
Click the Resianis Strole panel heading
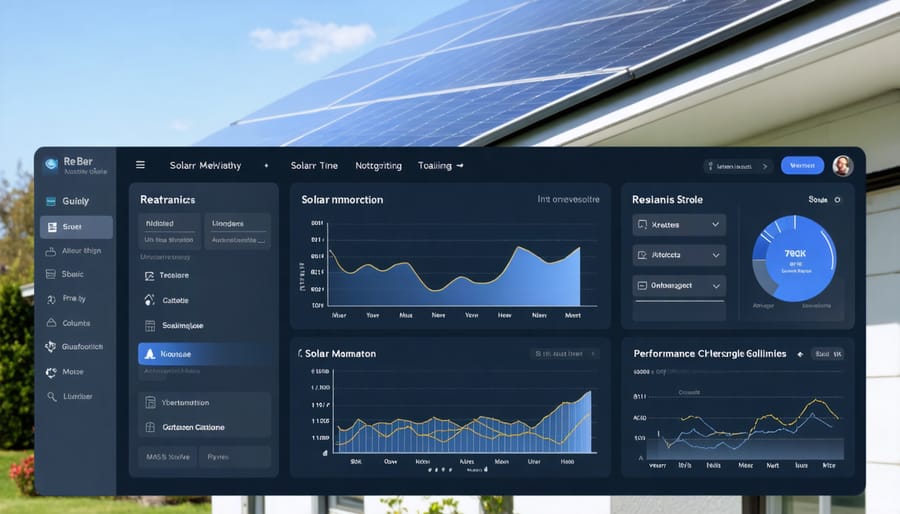[667, 200]
